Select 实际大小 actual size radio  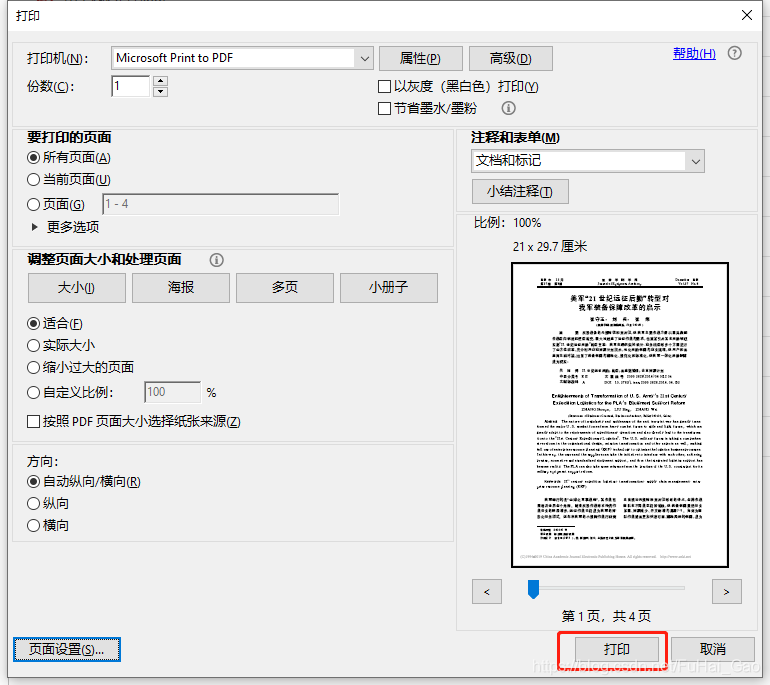pos(33,346)
